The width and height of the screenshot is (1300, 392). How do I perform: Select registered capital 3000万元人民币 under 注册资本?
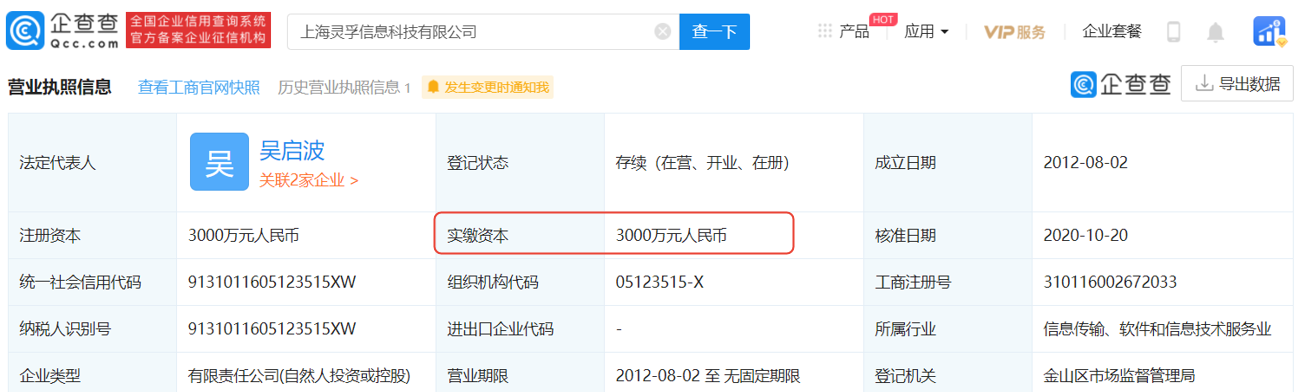click(x=243, y=236)
